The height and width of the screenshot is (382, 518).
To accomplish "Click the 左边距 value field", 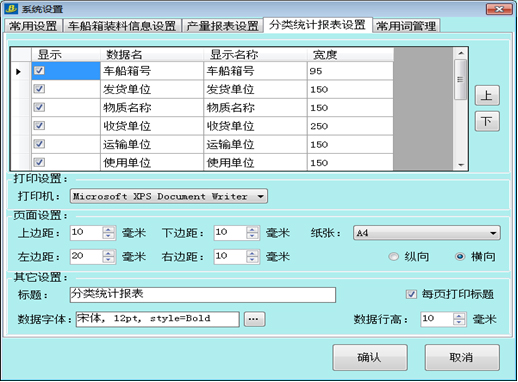I will click(86, 257).
